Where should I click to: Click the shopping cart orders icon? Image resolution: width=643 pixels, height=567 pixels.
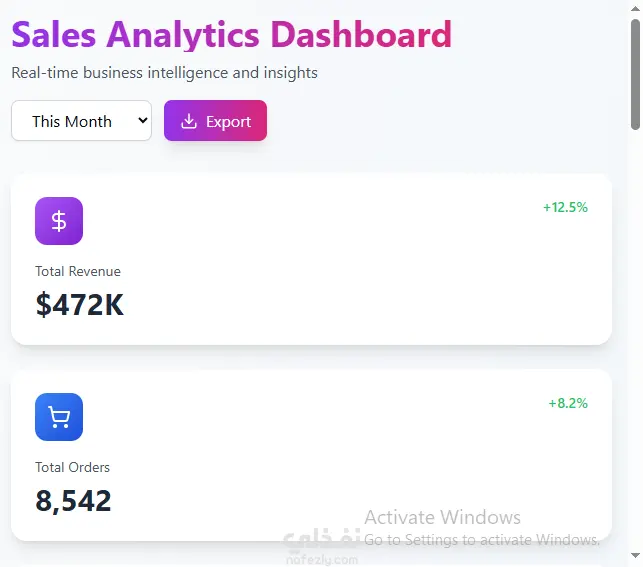(x=59, y=417)
